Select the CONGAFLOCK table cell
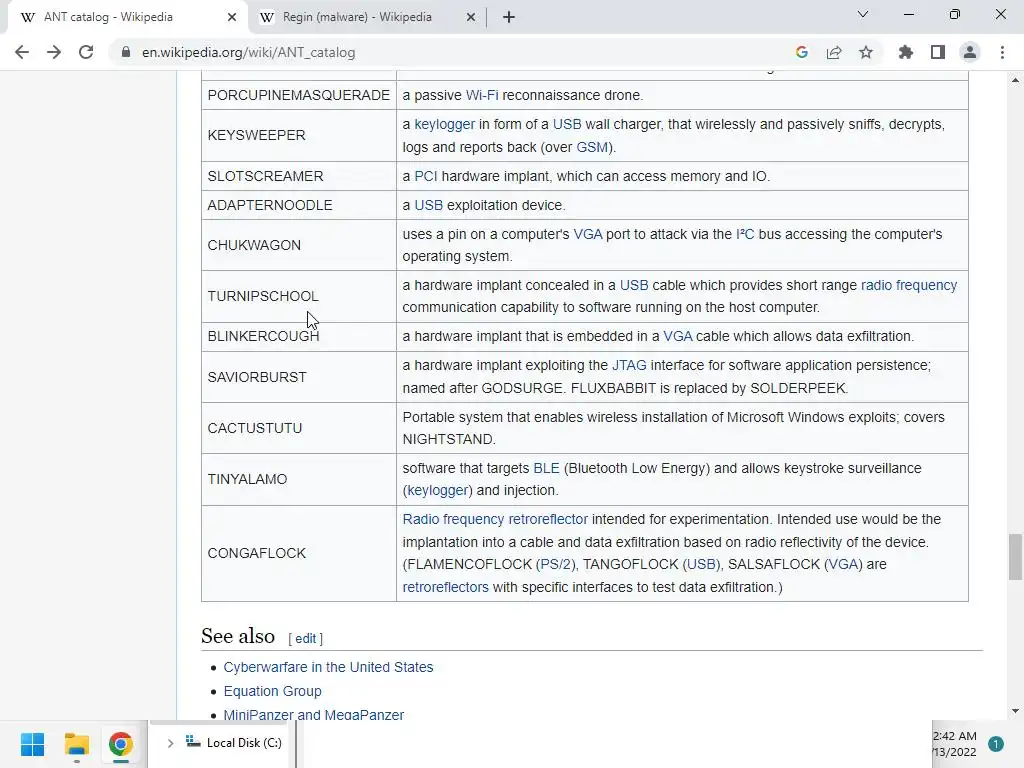The image size is (1024, 768). tap(299, 553)
